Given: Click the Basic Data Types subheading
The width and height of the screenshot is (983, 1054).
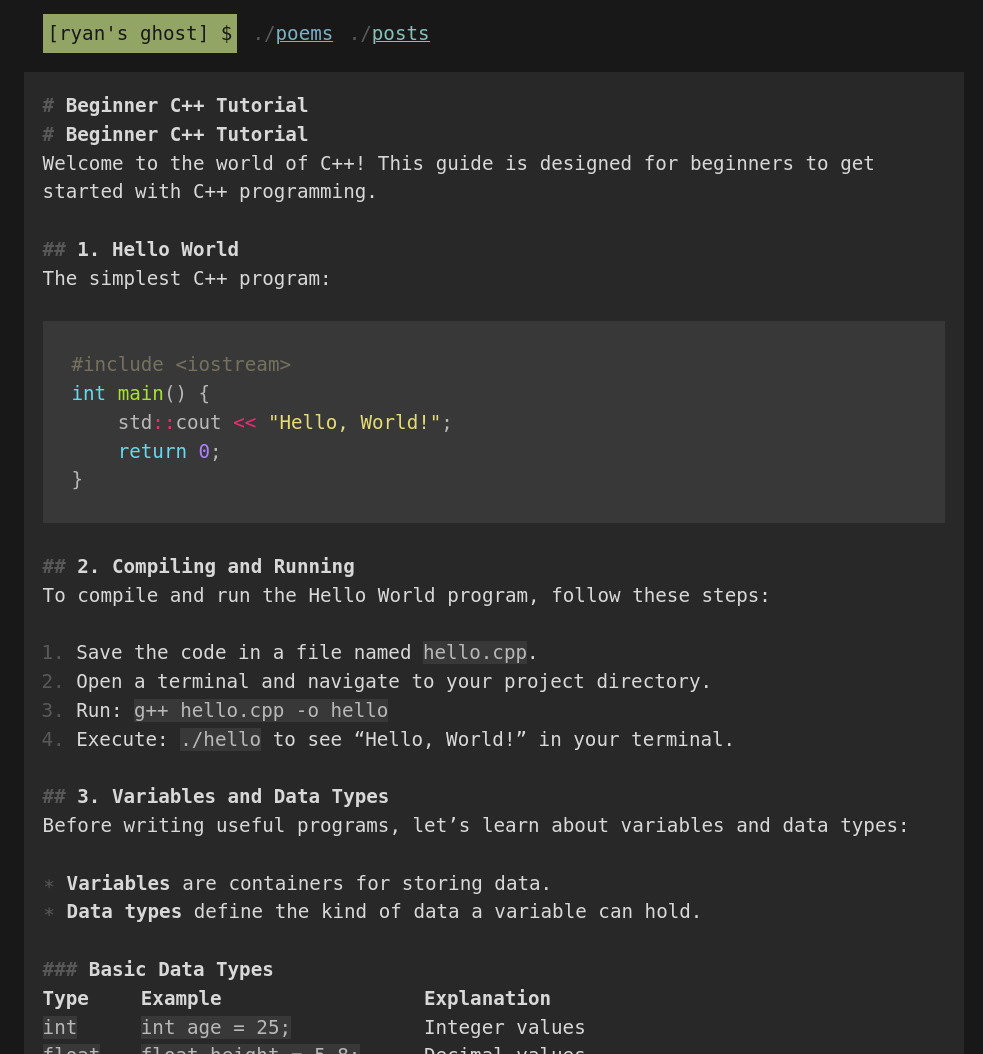Looking at the screenshot, I should pos(180,969).
